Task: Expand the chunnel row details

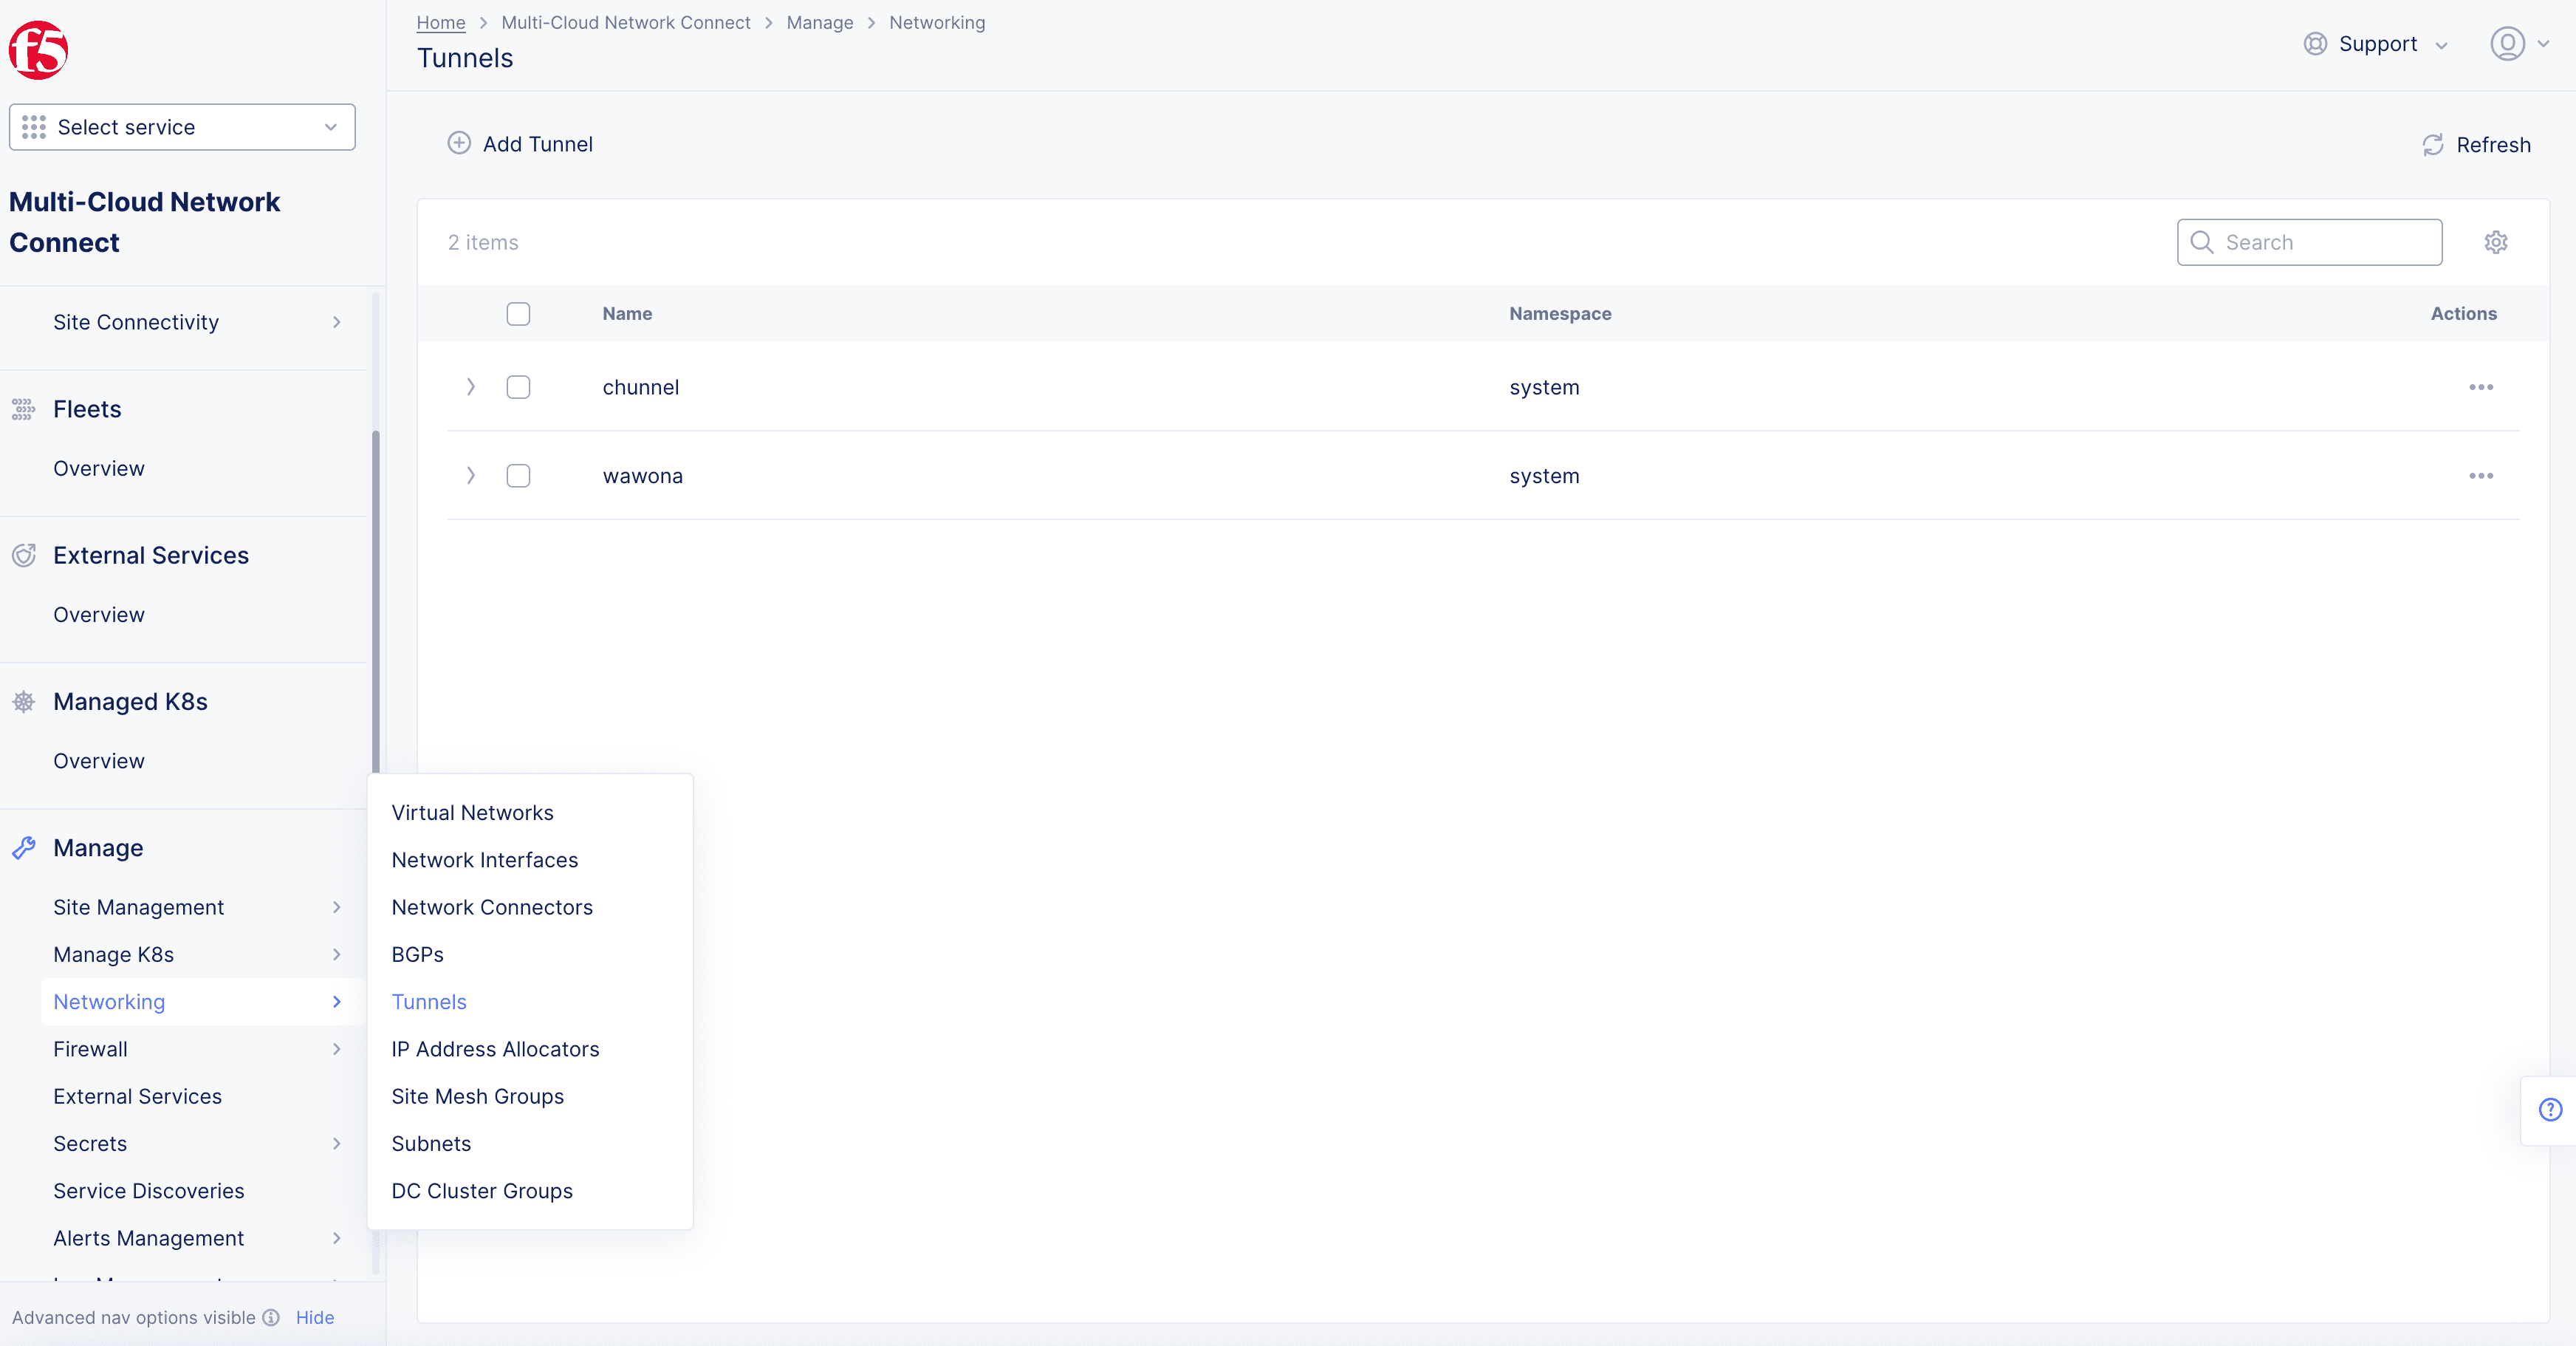Action: click(471, 387)
